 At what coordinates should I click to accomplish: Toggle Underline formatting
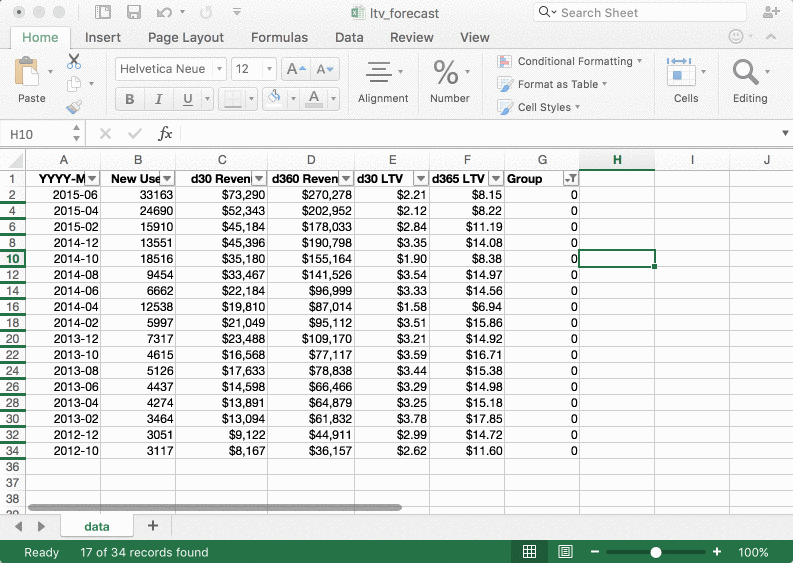tap(188, 99)
